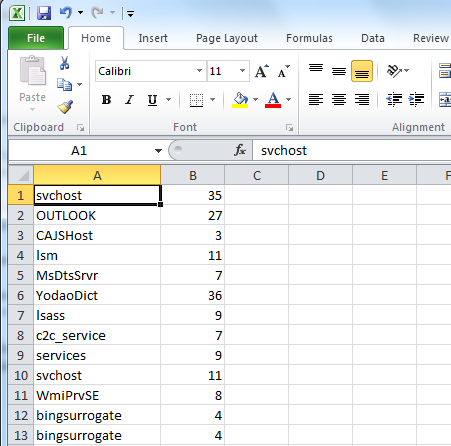Open underline style dropdown
451x446 pixels.
coord(169,100)
